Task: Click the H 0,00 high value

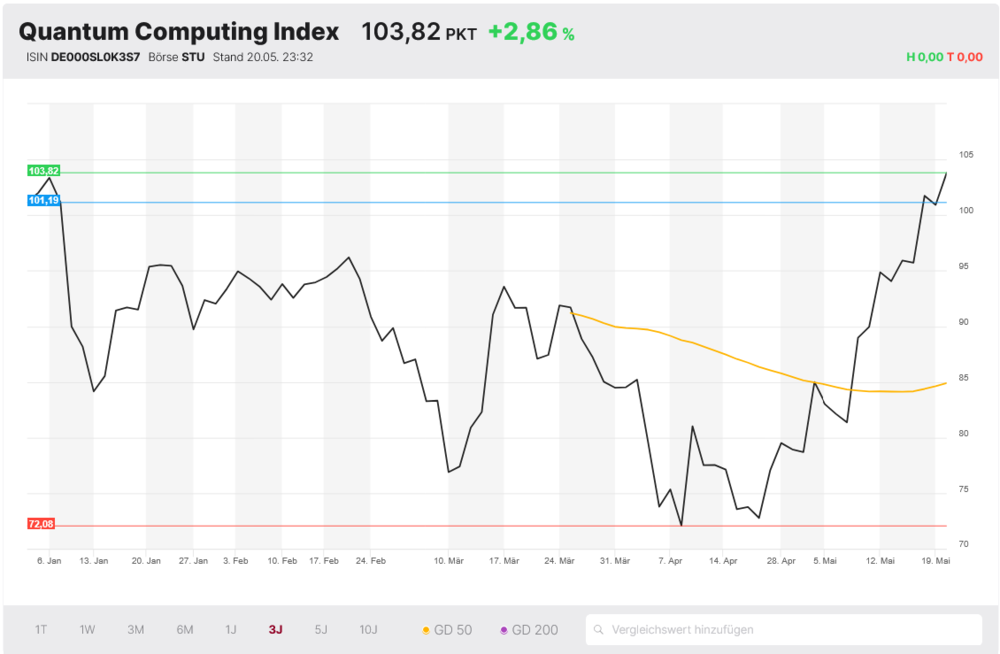Action: [x=925, y=57]
